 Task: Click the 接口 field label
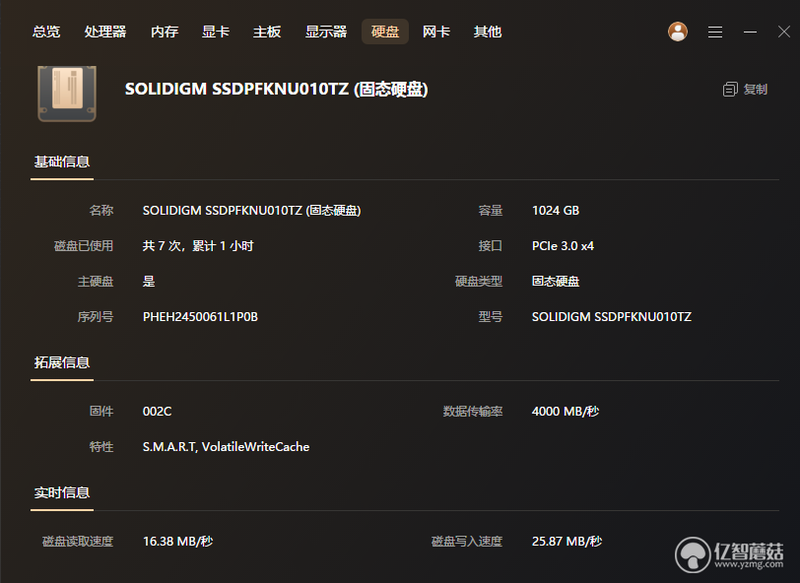click(x=490, y=246)
